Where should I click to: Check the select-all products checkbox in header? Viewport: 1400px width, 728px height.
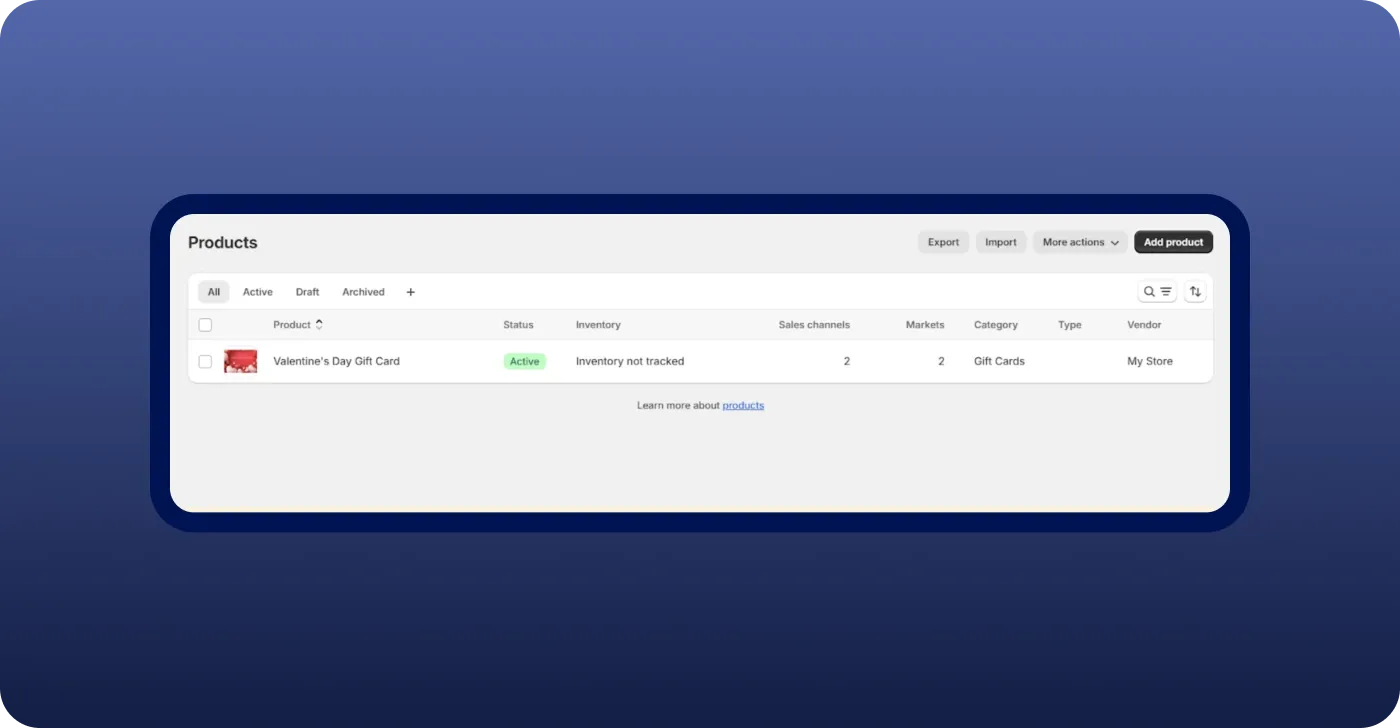(205, 325)
